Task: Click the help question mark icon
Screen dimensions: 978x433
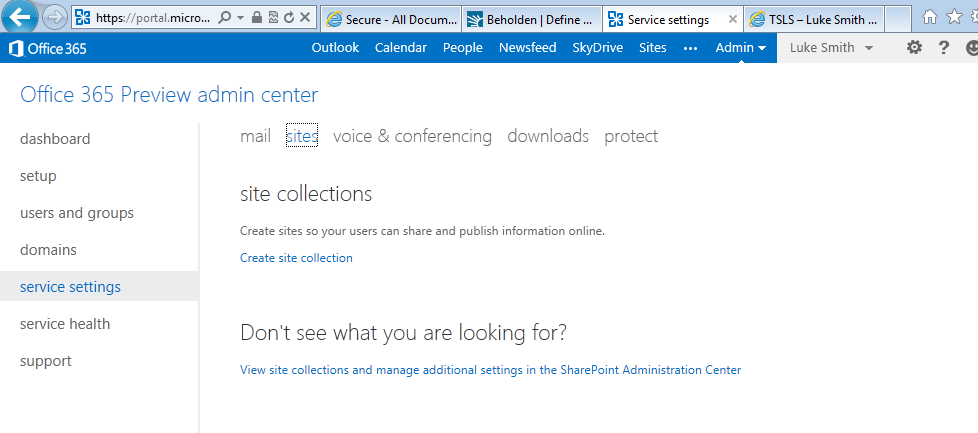Action: [943, 48]
